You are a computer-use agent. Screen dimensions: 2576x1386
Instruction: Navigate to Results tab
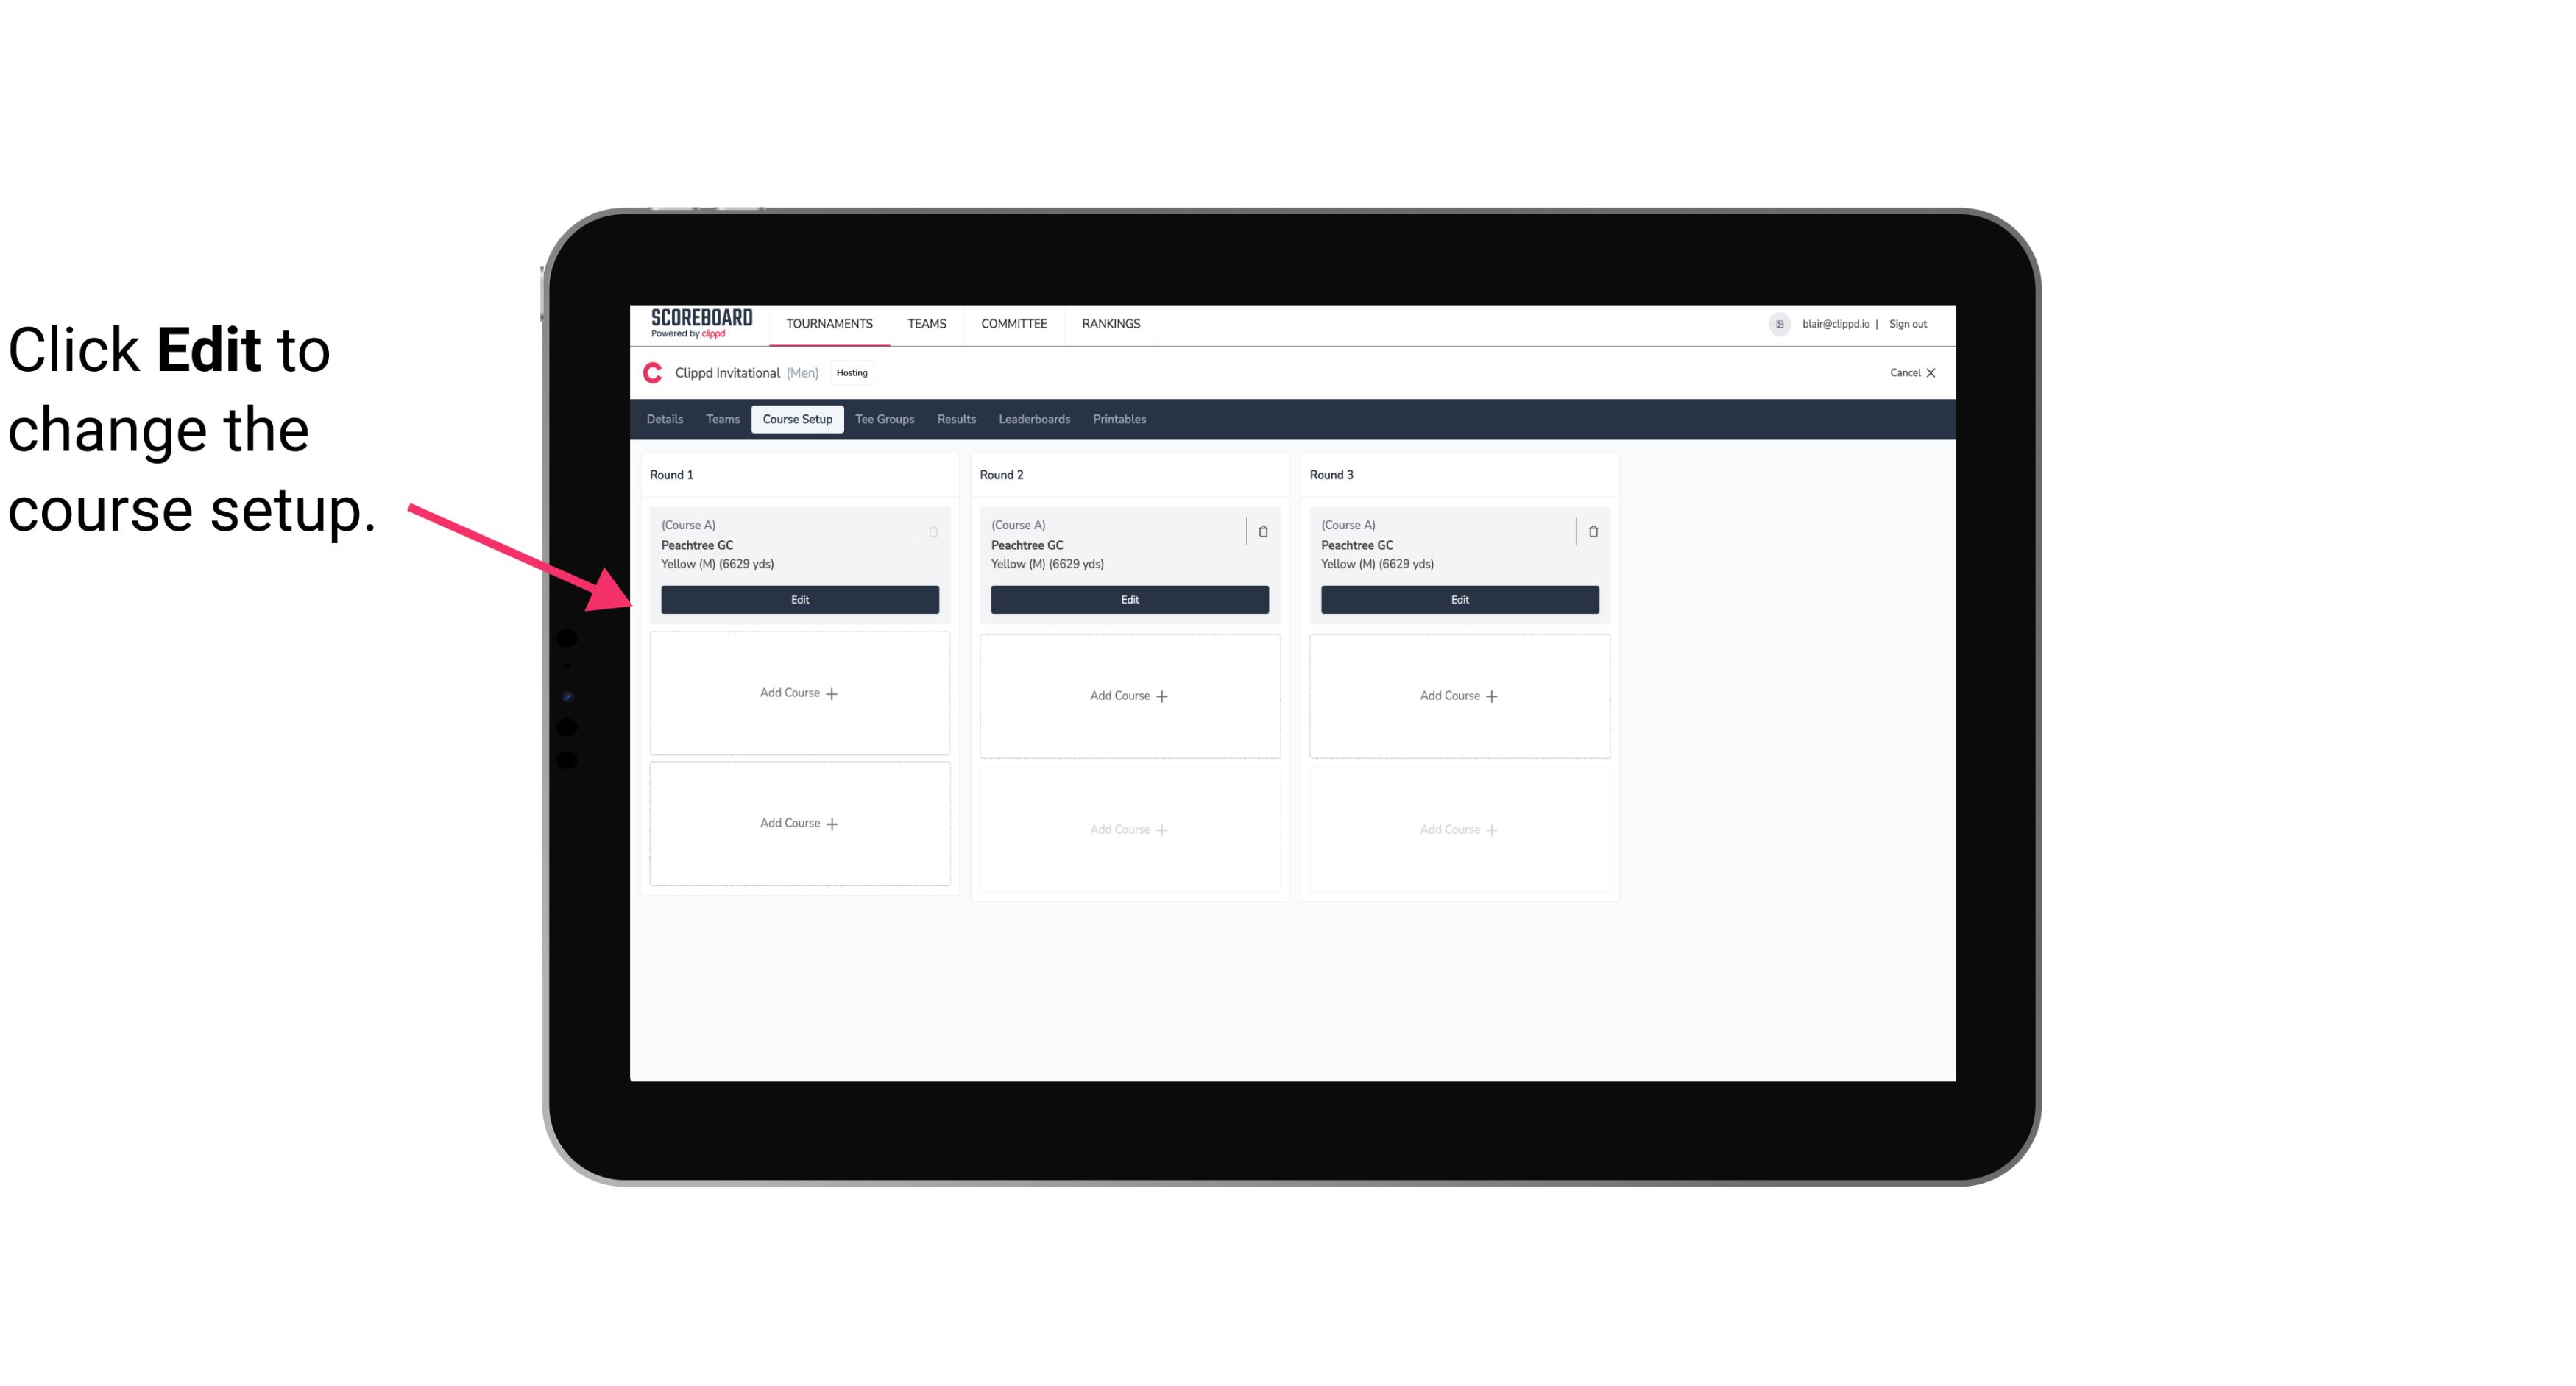(957, 420)
